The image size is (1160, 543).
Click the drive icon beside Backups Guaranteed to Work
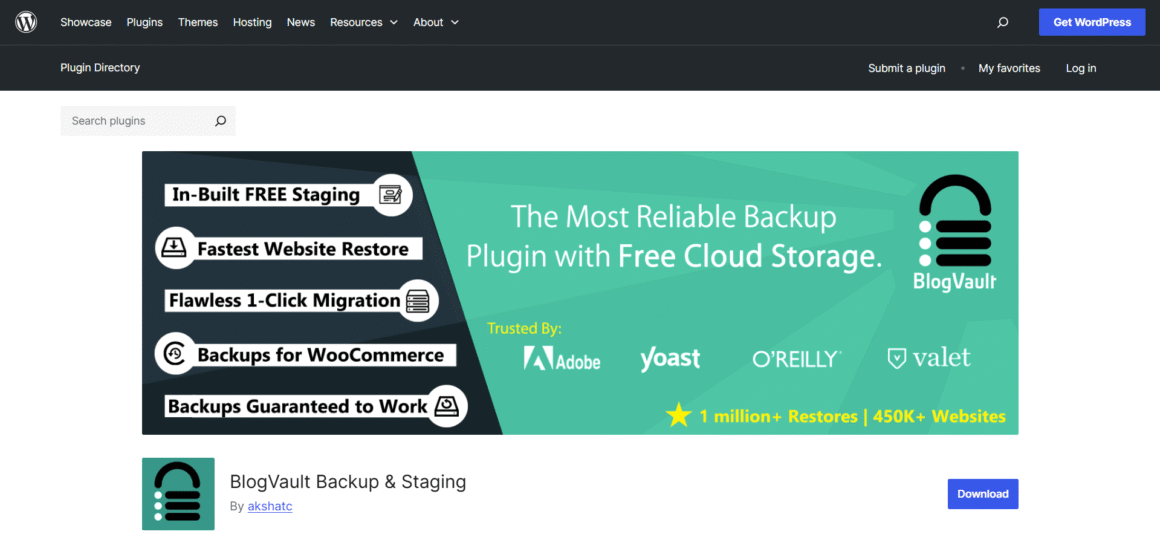click(447, 406)
